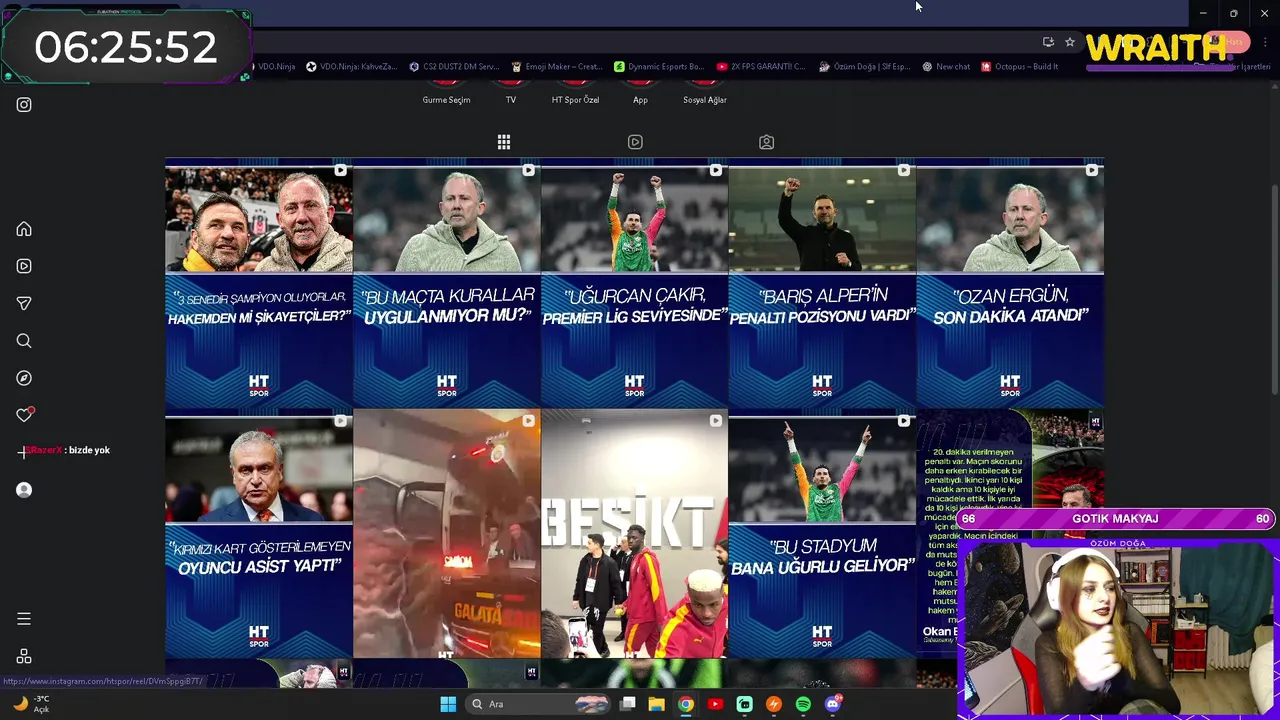Open post 'Uğurcan Çakır, Premier Lig seviyesinde'
Image resolution: width=1280 pixels, height=720 pixels.
(634, 284)
